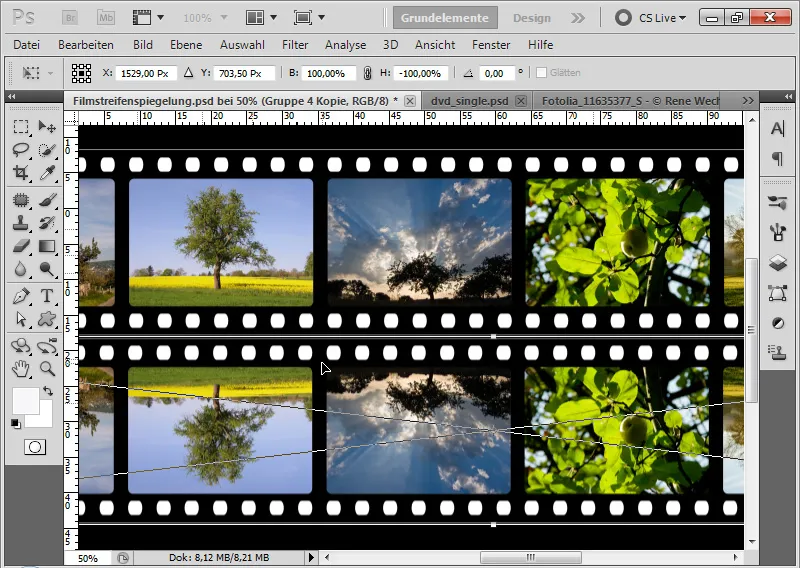Close the dvd_single.psd tab

(x=520, y=101)
